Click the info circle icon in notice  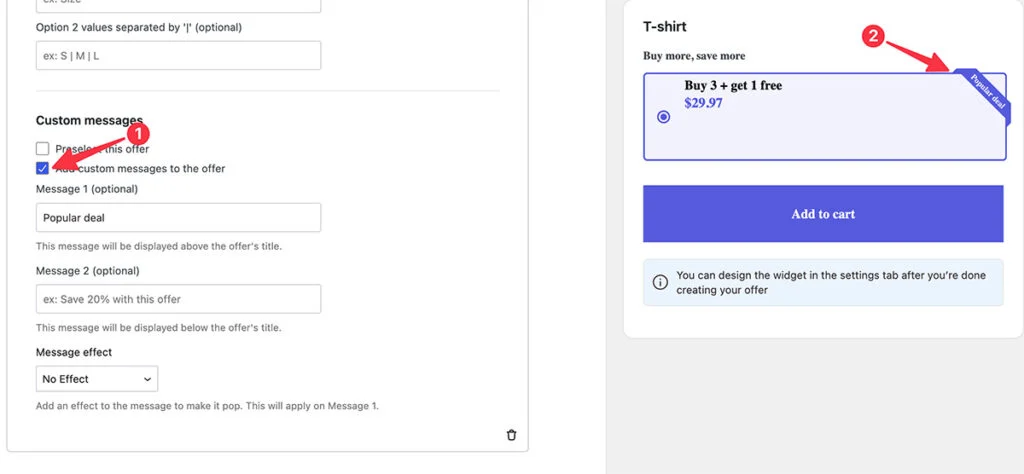point(660,282)
